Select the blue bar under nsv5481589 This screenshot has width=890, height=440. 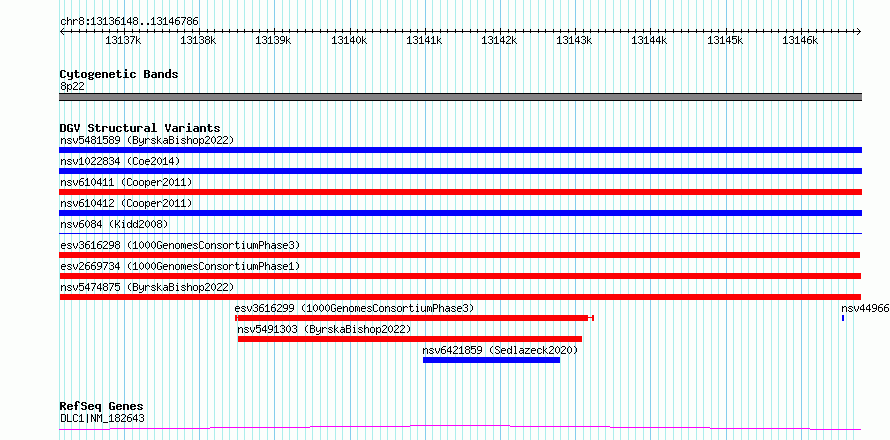pyautogui.click(x=460, y=150)
